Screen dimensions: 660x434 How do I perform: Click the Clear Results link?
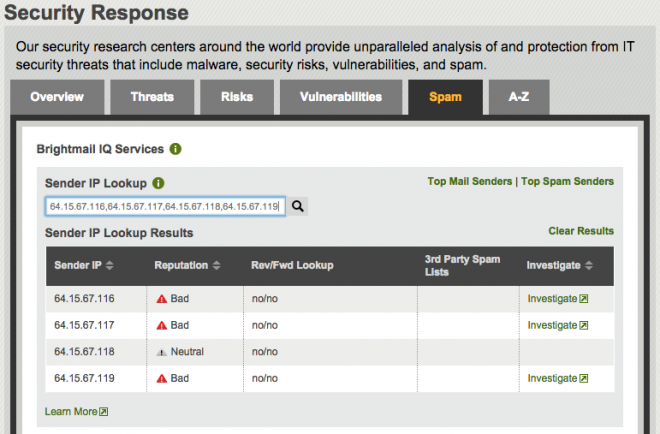[x=581, y=231]
